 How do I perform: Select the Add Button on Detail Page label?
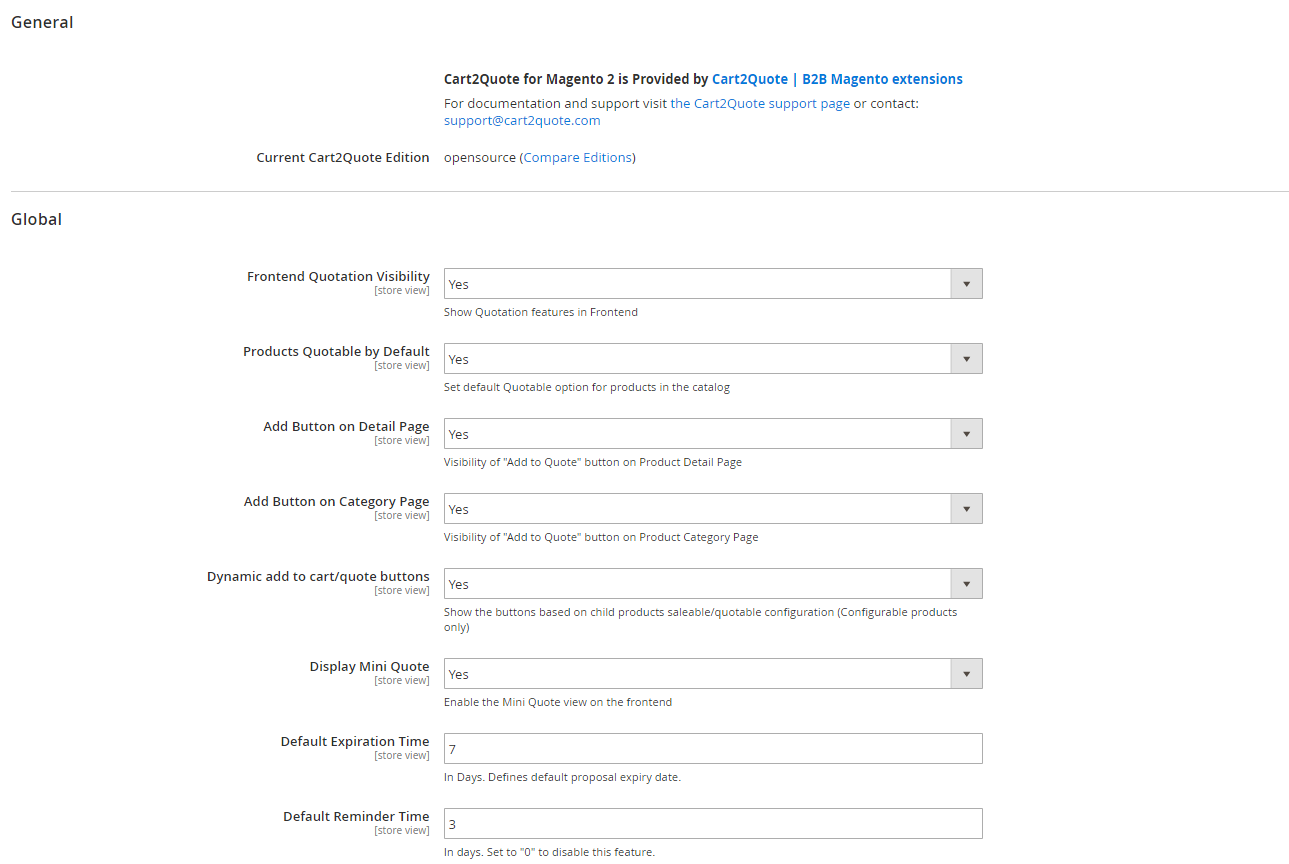(x=346, y=427)
